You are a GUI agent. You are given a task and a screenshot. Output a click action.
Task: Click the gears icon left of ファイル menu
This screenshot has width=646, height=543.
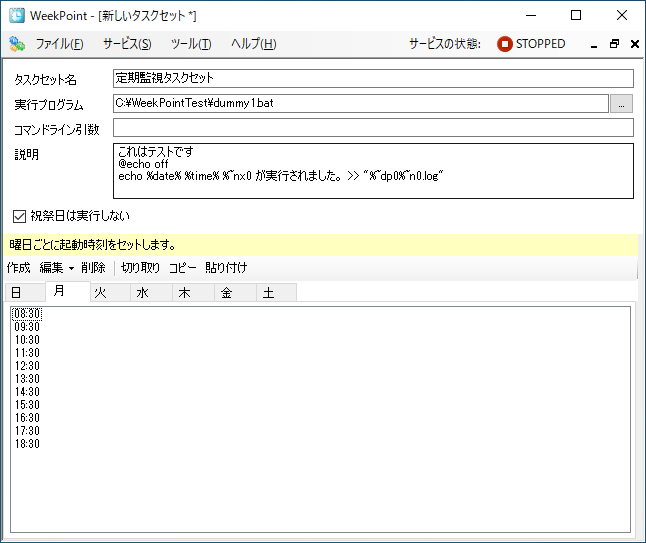point(17,44)
